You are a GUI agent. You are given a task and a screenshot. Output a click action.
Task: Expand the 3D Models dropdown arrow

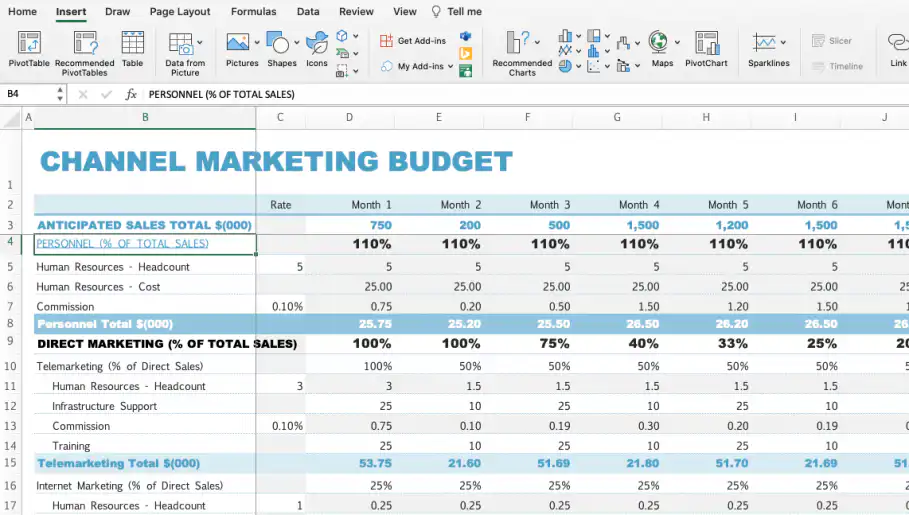click(355, 36)
